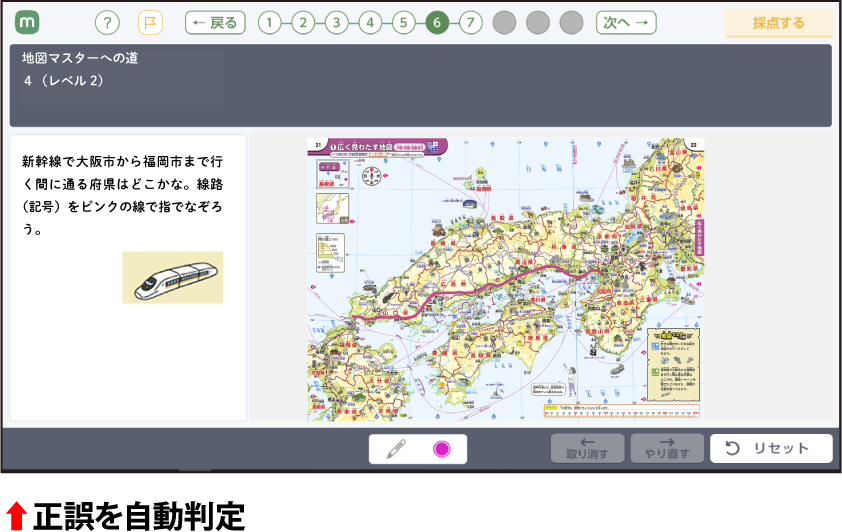The width and height of the screenshot is (842, 532).
Task: Select the active step 6 circle
Action: 437,23
